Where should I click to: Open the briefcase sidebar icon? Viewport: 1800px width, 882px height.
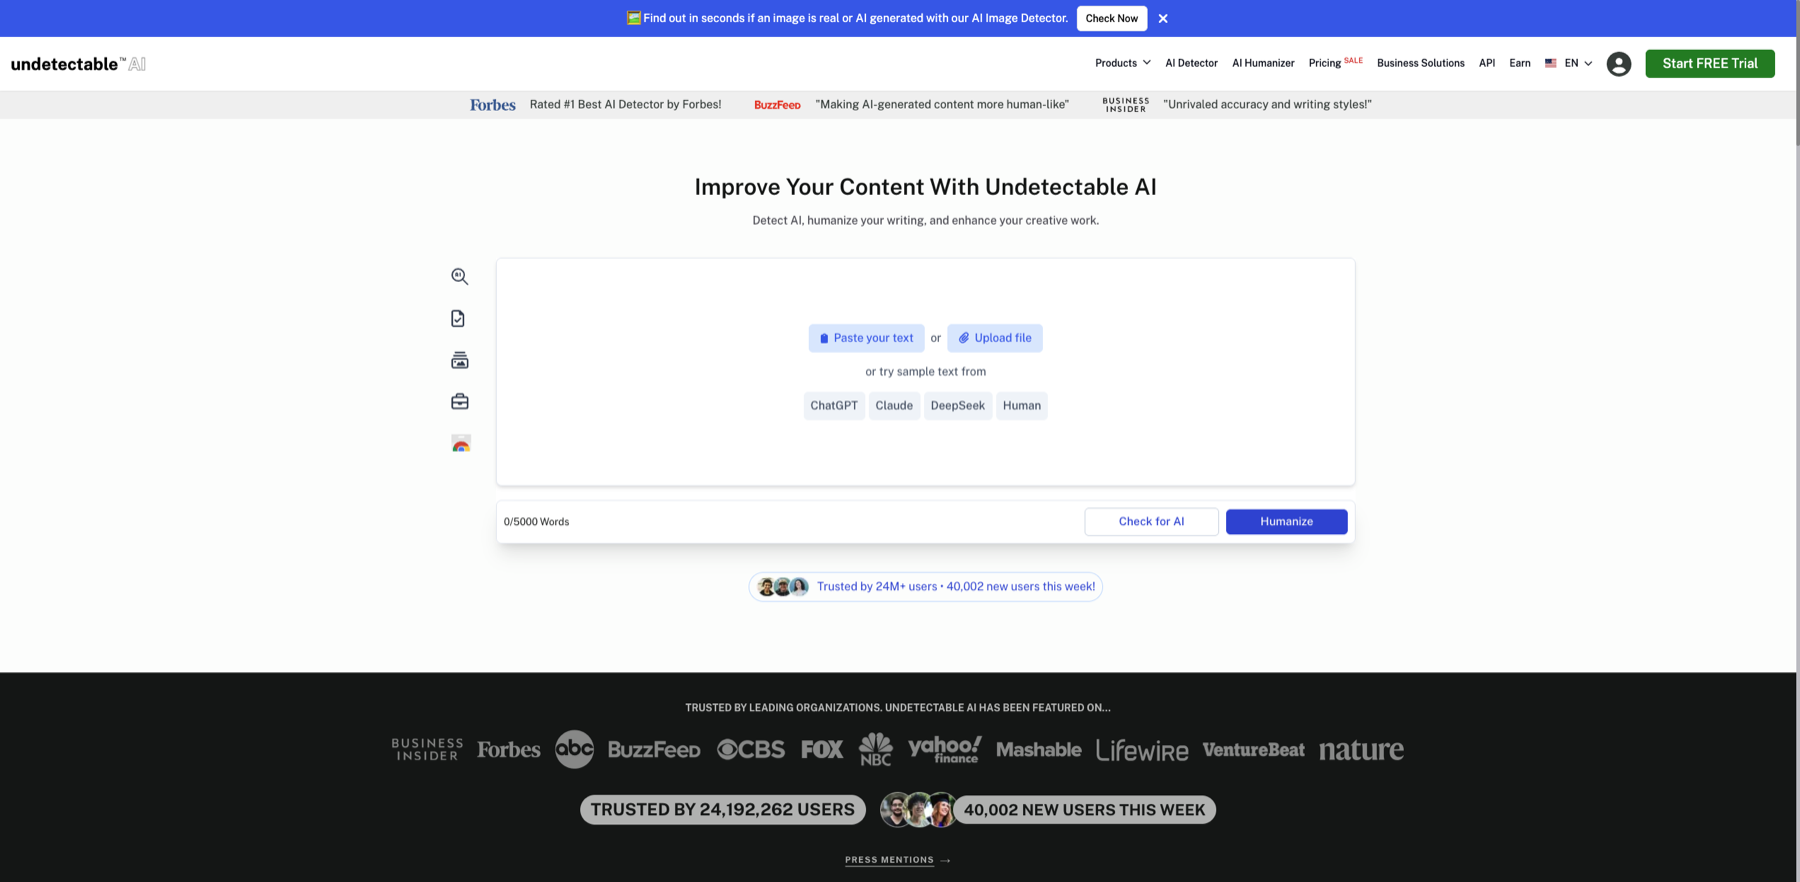pyautogui.click(x=459, y=401)
